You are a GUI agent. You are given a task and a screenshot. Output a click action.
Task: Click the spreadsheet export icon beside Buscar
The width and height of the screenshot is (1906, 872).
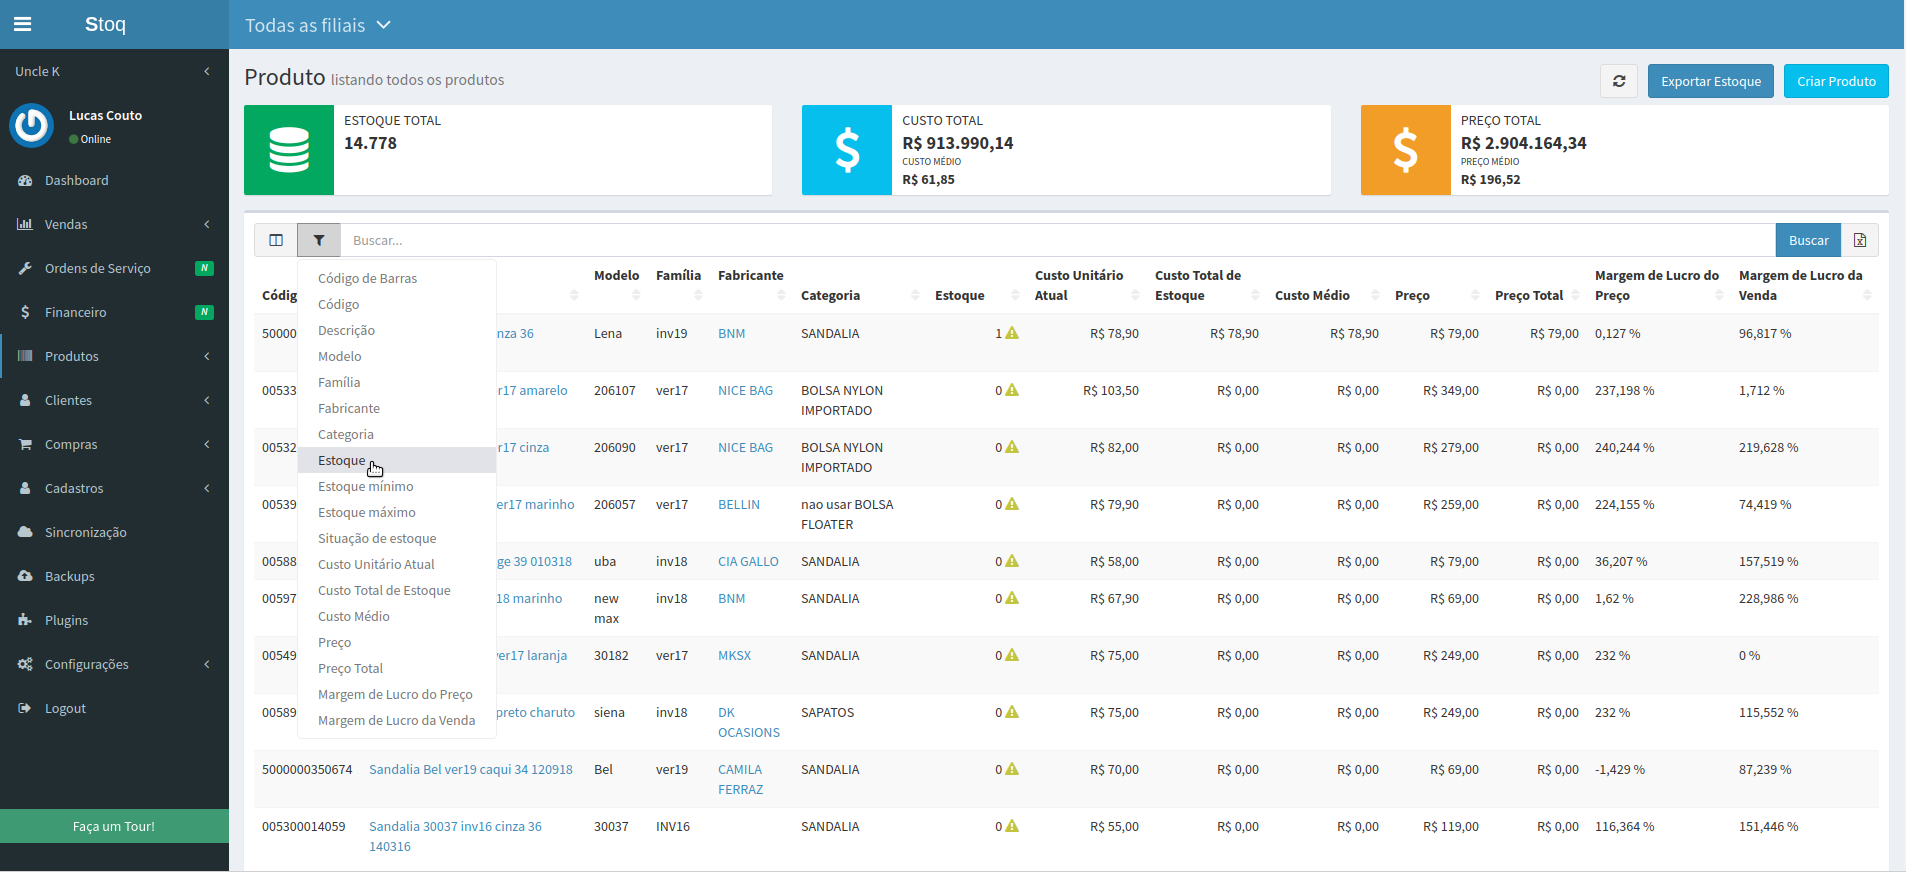[x=1860, y=240]
